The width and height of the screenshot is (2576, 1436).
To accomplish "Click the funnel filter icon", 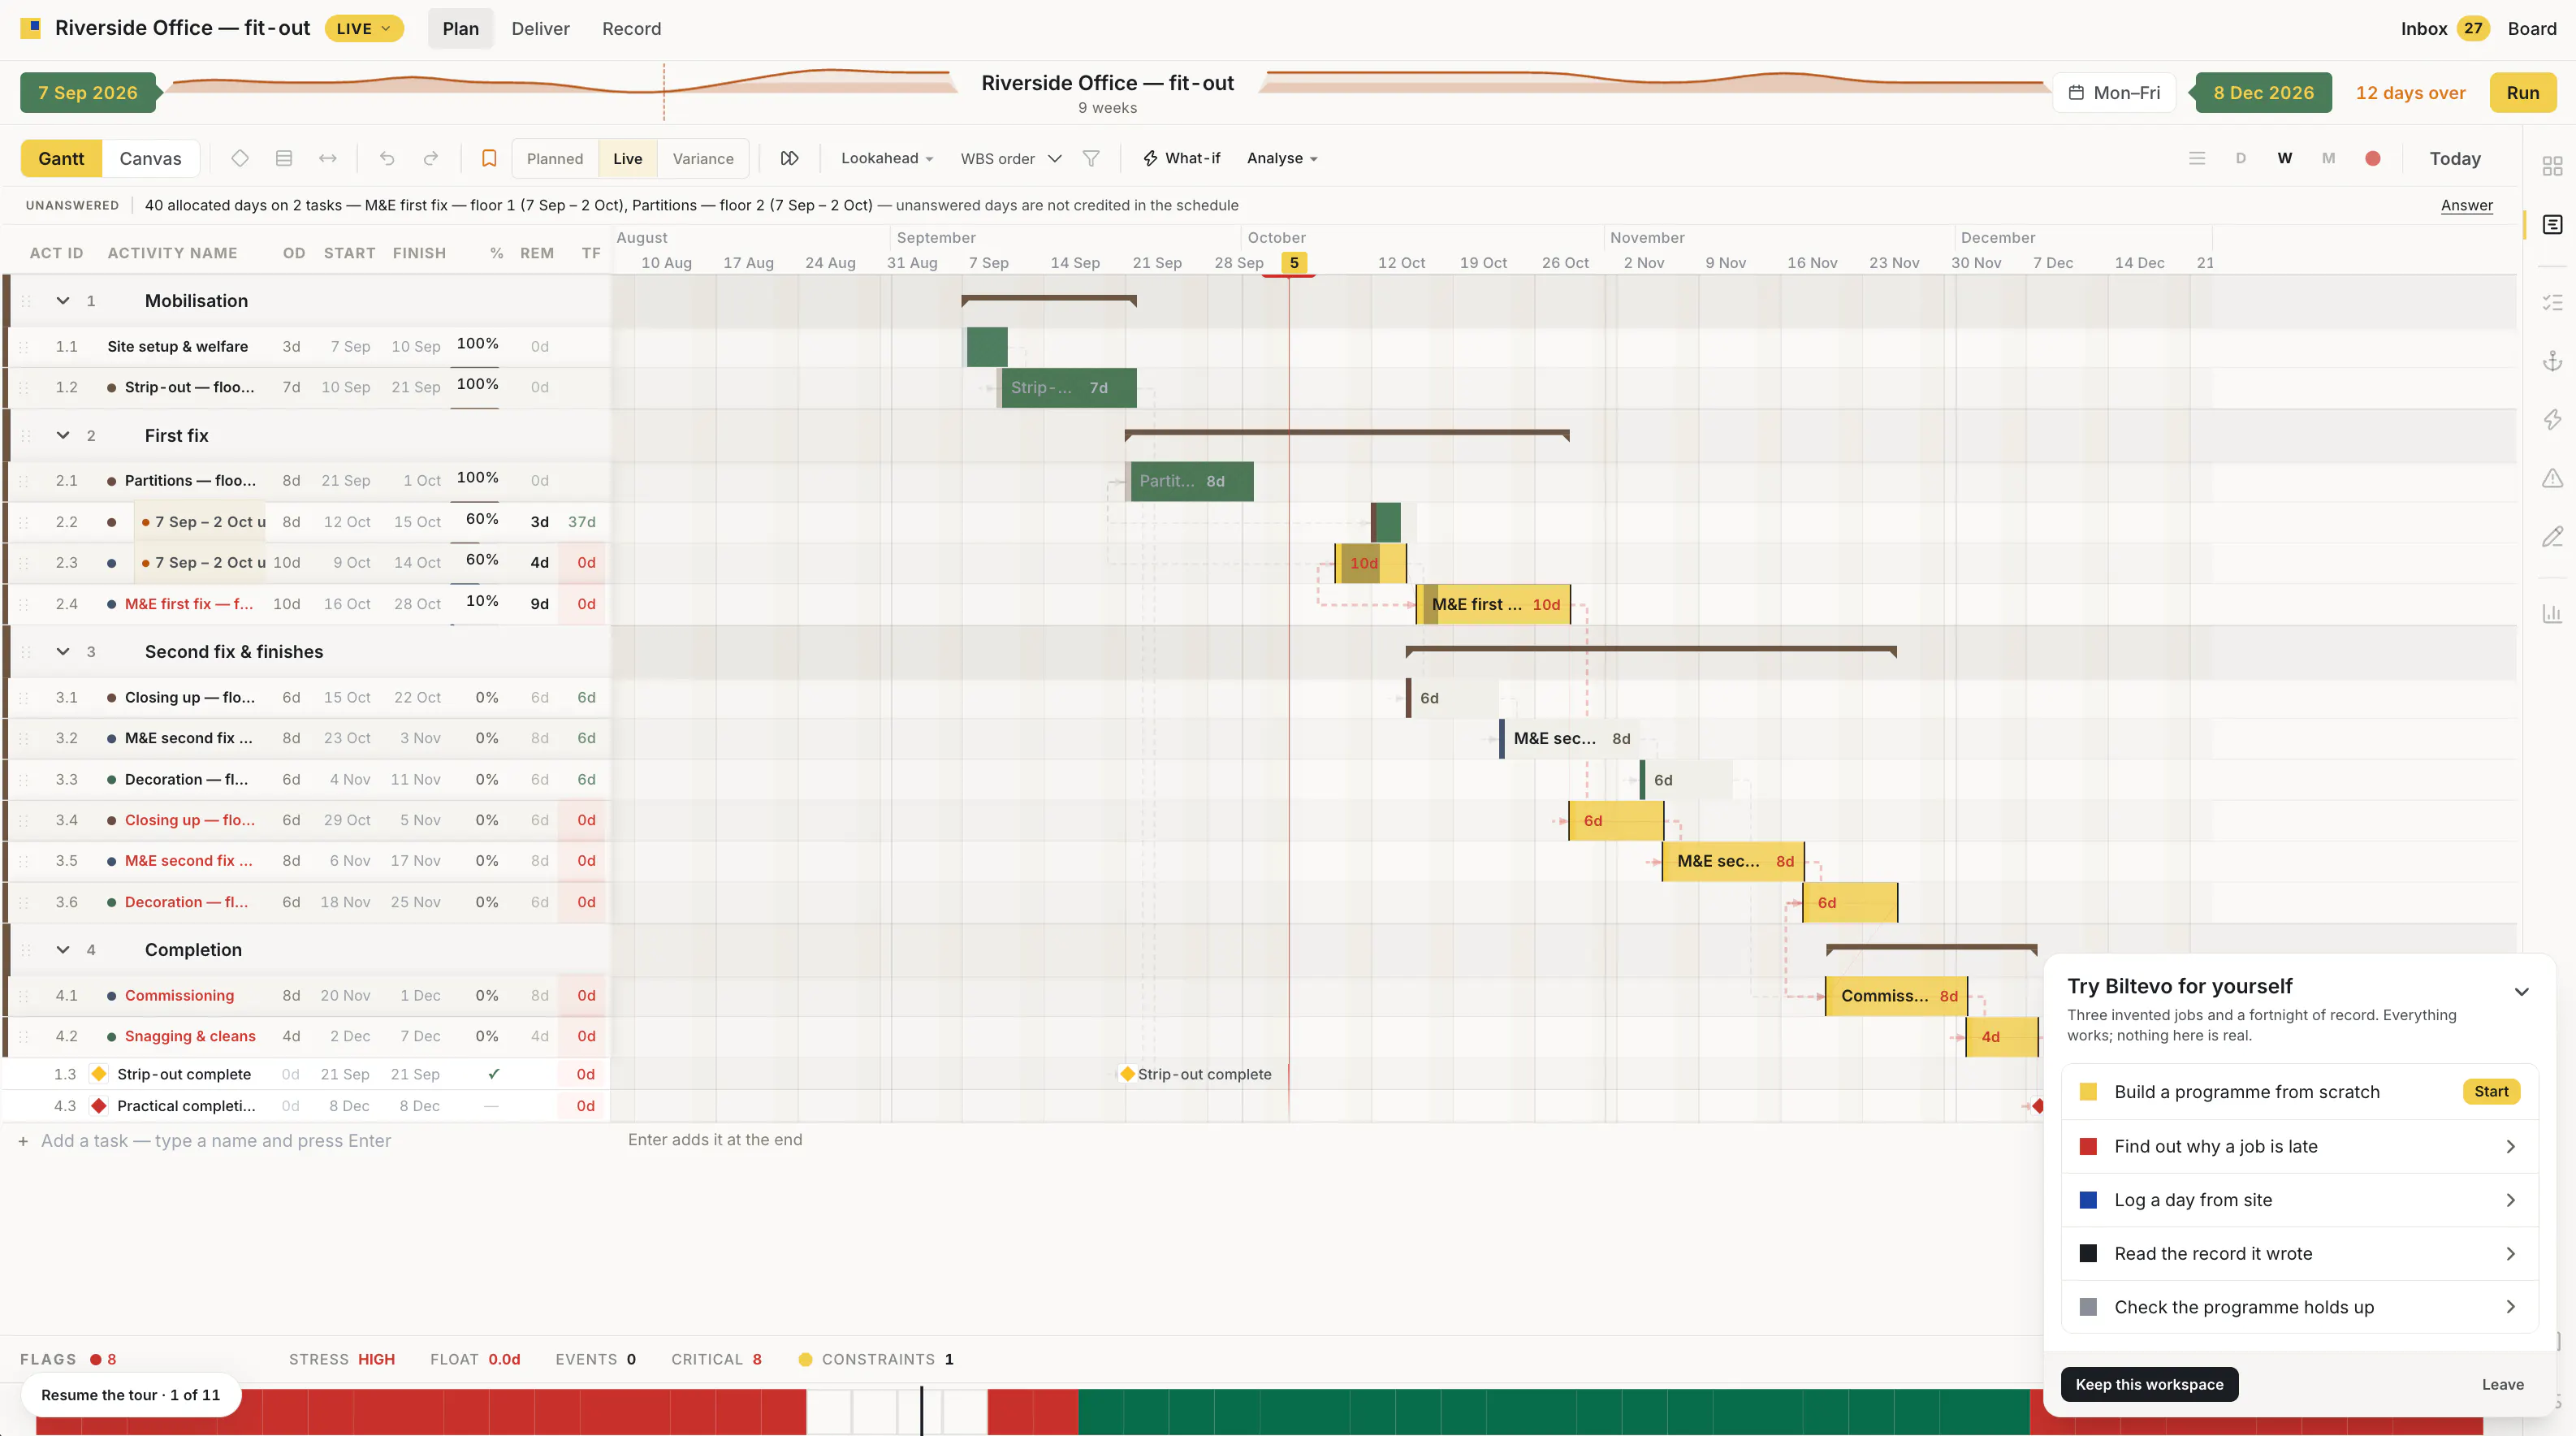I will click(1091, 158).
